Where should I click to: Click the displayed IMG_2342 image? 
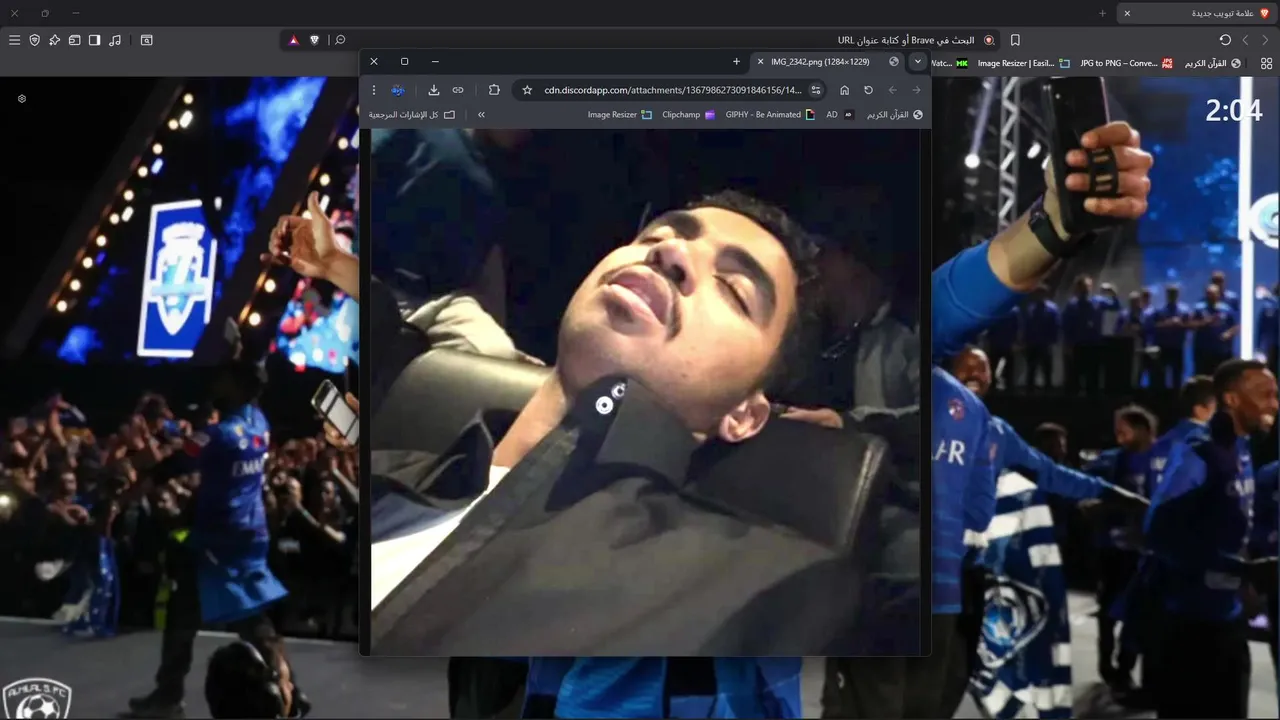pos(645,392)
